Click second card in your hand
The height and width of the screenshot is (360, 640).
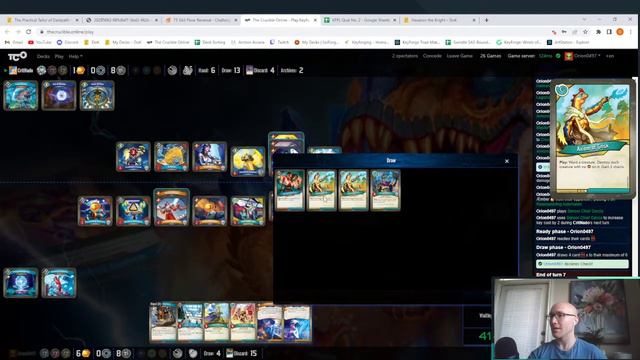(x=190, y=322)
